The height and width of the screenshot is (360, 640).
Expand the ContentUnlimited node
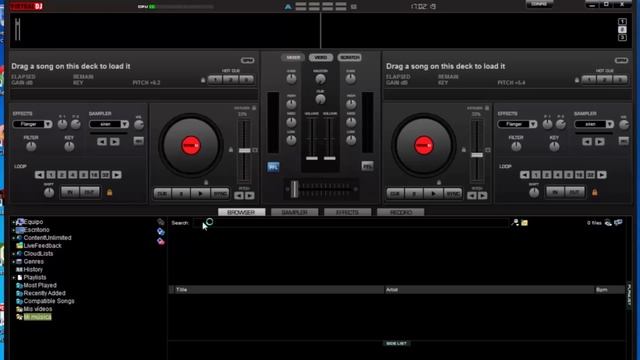pos(13,238)
